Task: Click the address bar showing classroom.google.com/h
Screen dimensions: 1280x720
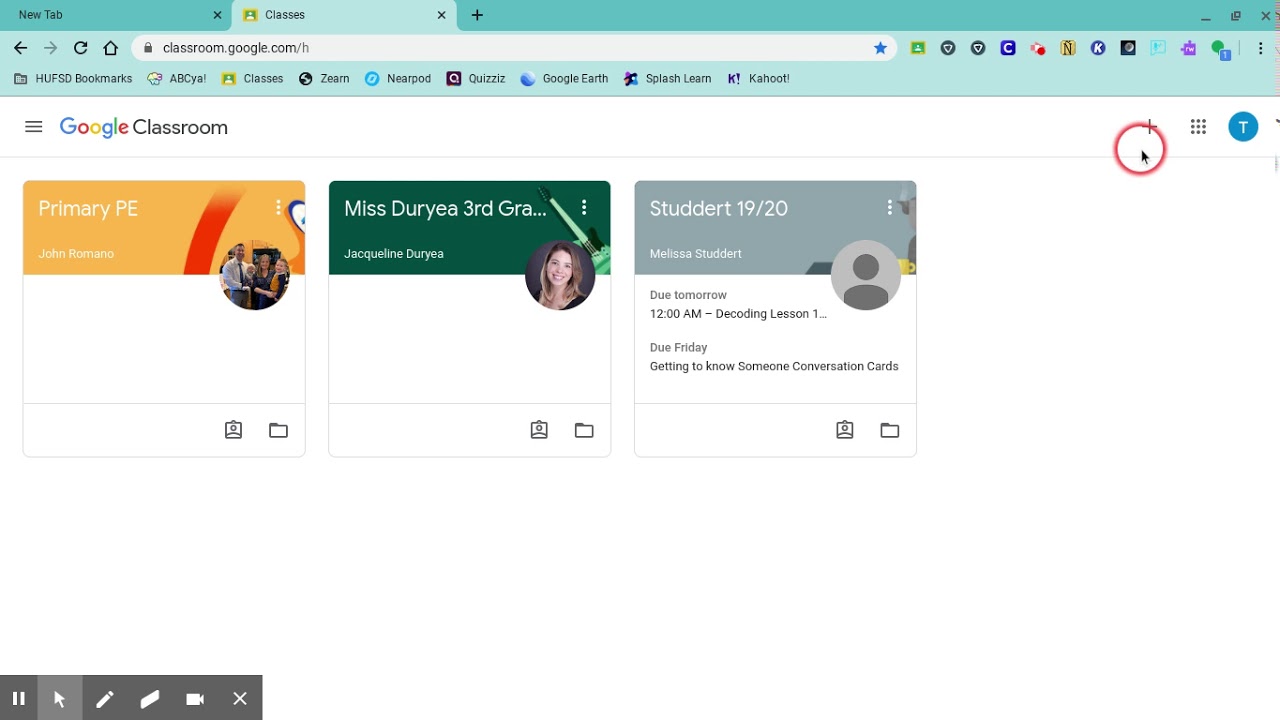Action: pos(515,48)
